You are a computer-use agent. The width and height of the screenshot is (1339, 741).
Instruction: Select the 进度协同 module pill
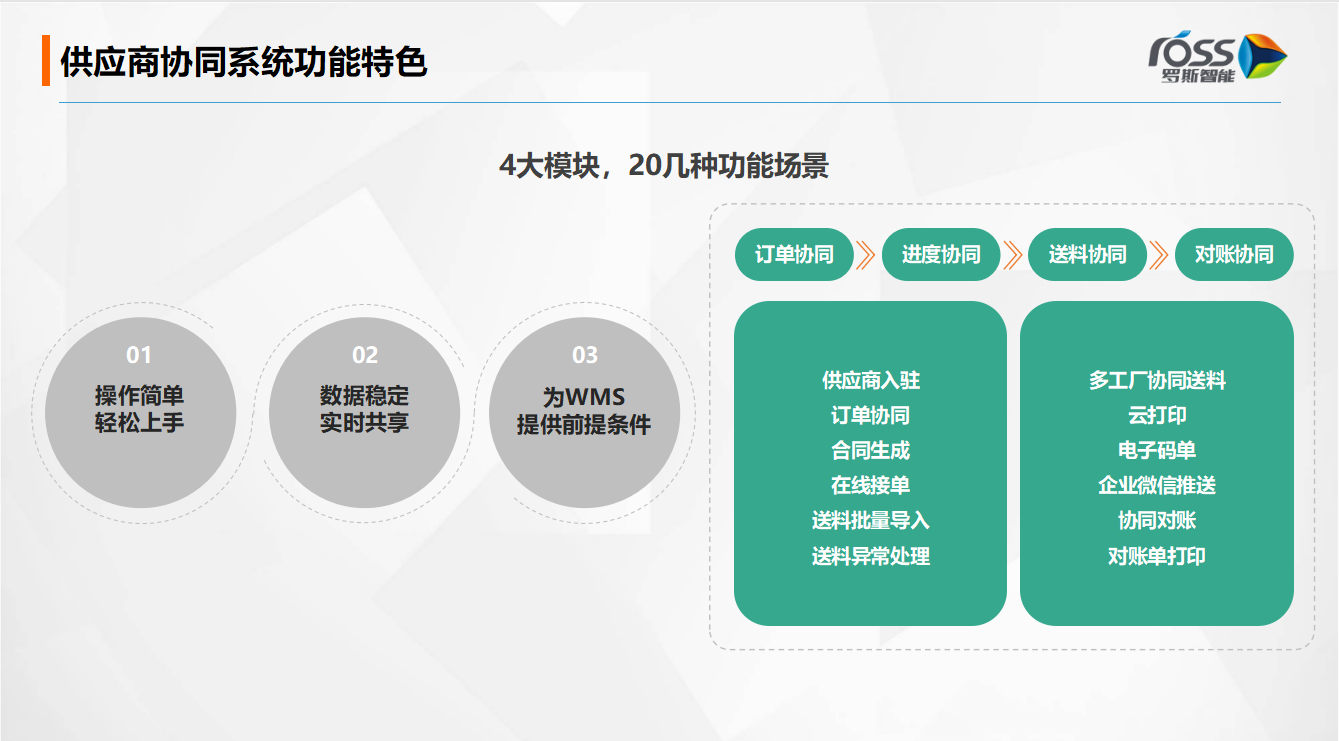tap(941, 255)
